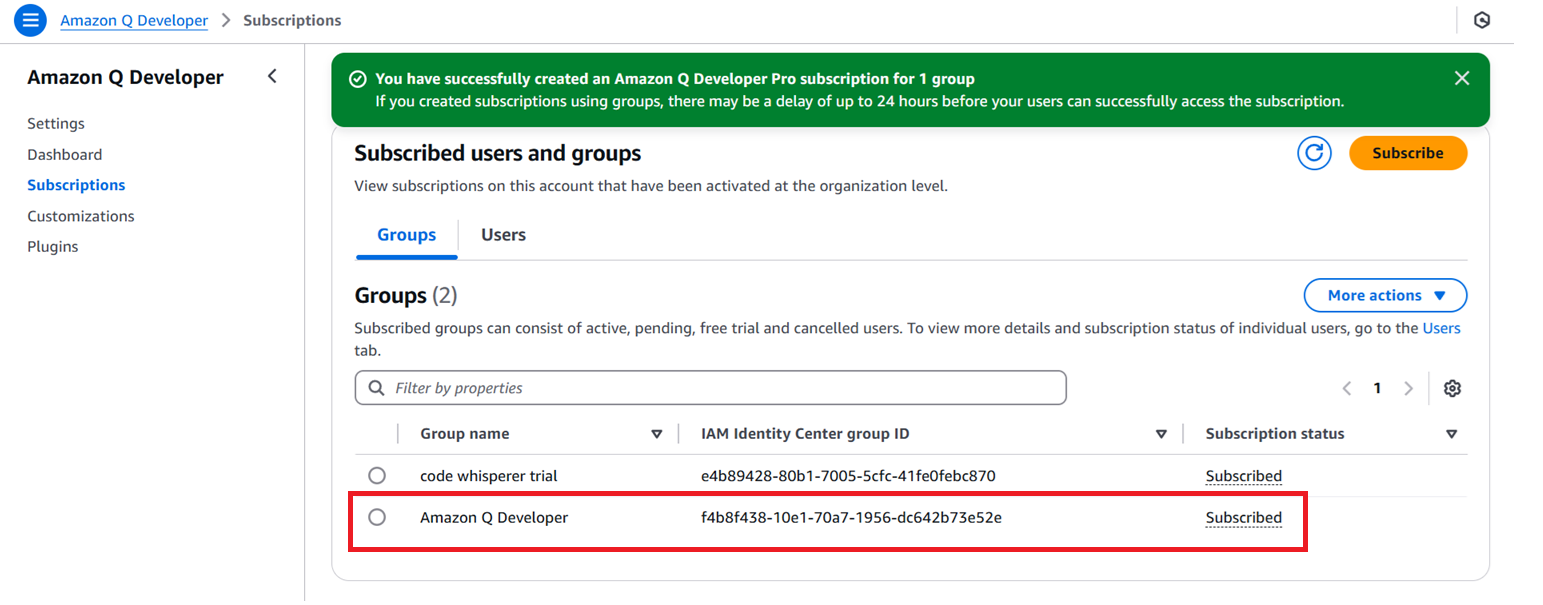Select the code whisperer trial group radio button
The image size is (1543, 605).
[x=377, y=475]
